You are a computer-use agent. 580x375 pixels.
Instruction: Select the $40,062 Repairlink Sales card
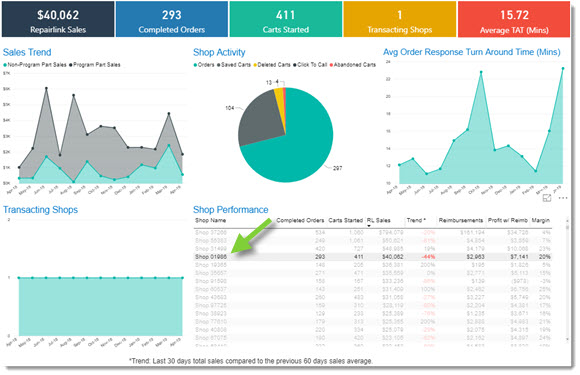58,19
